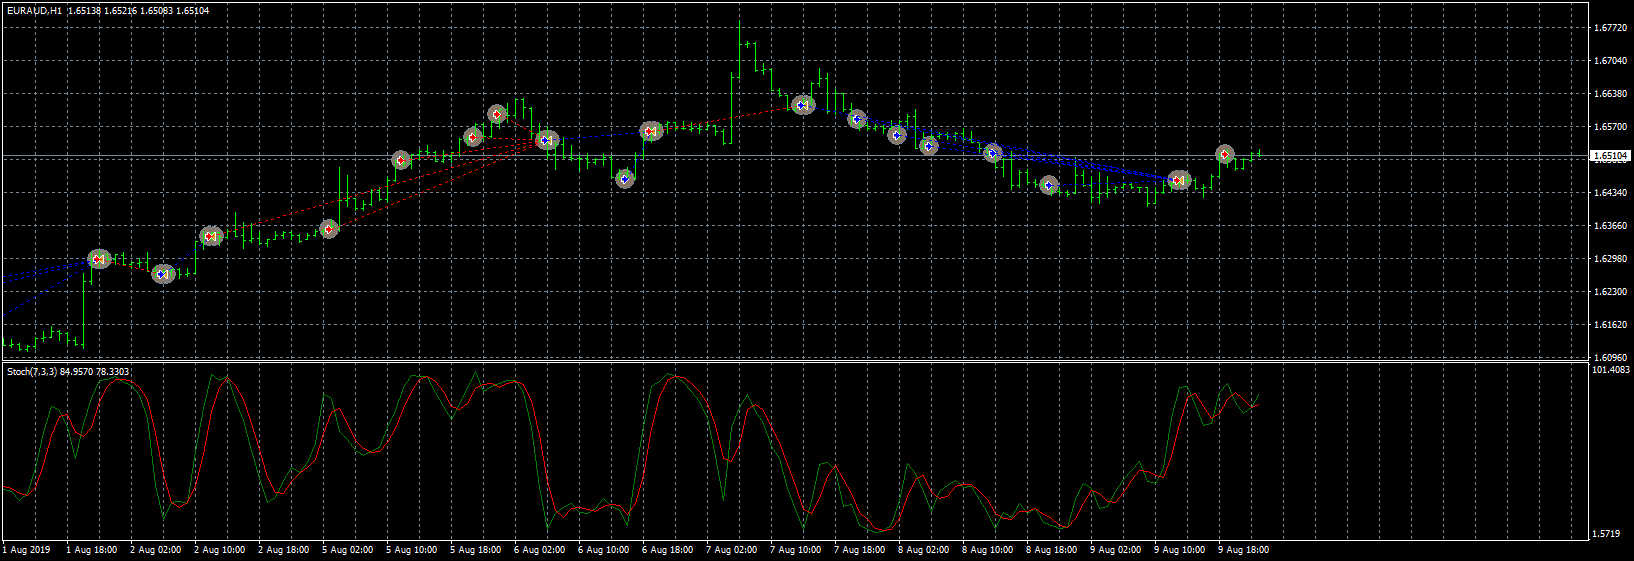Select the trade marker at 7 Aug 10:00
1634x561 pixels.
[x=803, y=104]
